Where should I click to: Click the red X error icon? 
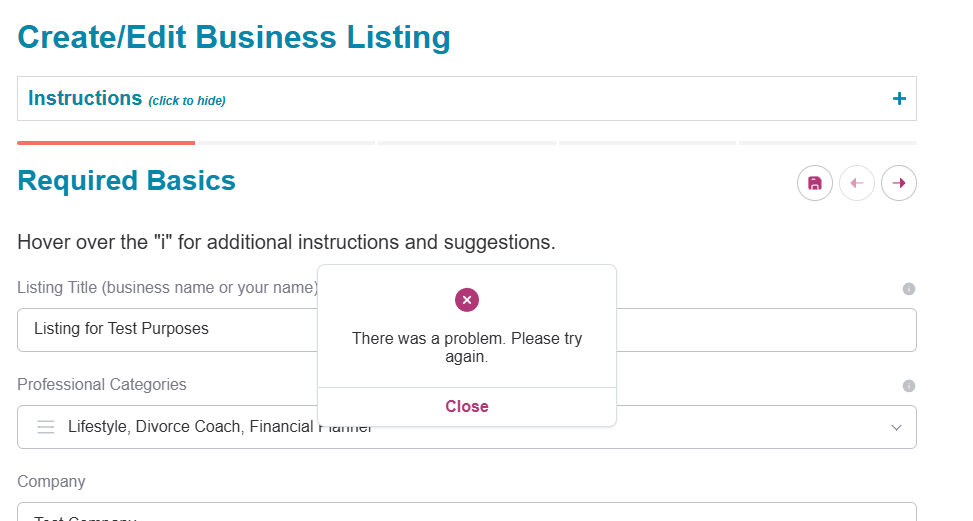[x=467, y=299]
